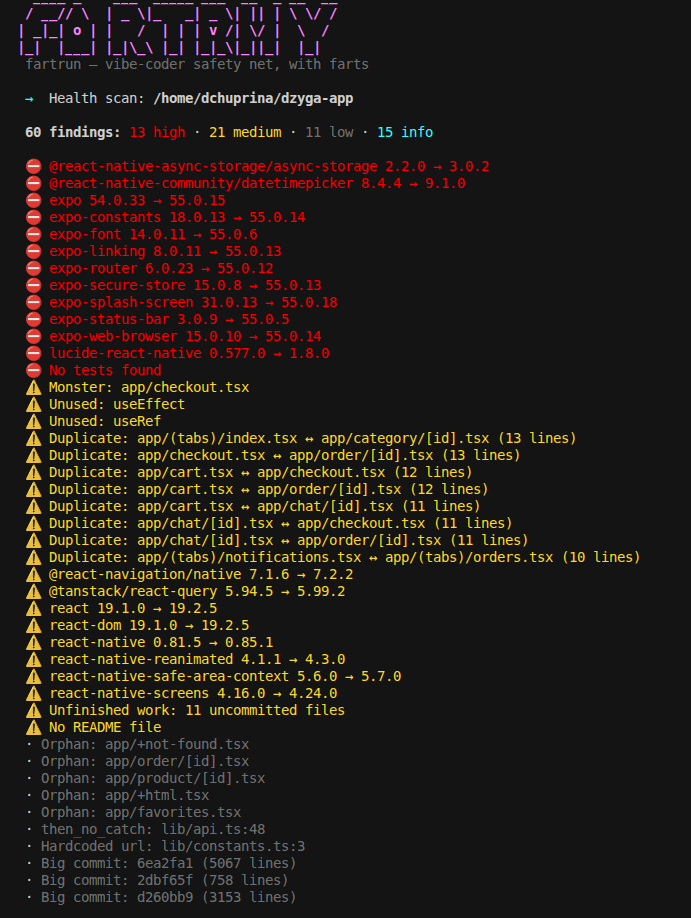Click 'Monster: app/checkout.tsx' text
The height and width of the screenshot is (918, 691).
149,387
